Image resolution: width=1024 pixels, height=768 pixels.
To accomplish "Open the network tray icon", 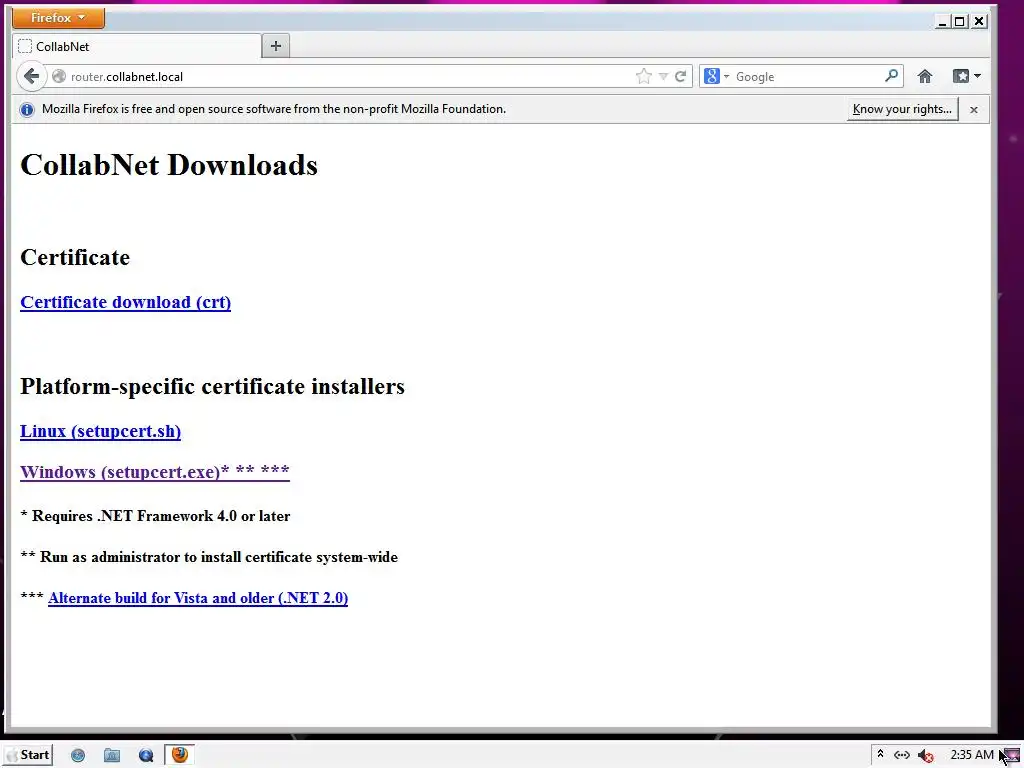I will tap(902, 755).
